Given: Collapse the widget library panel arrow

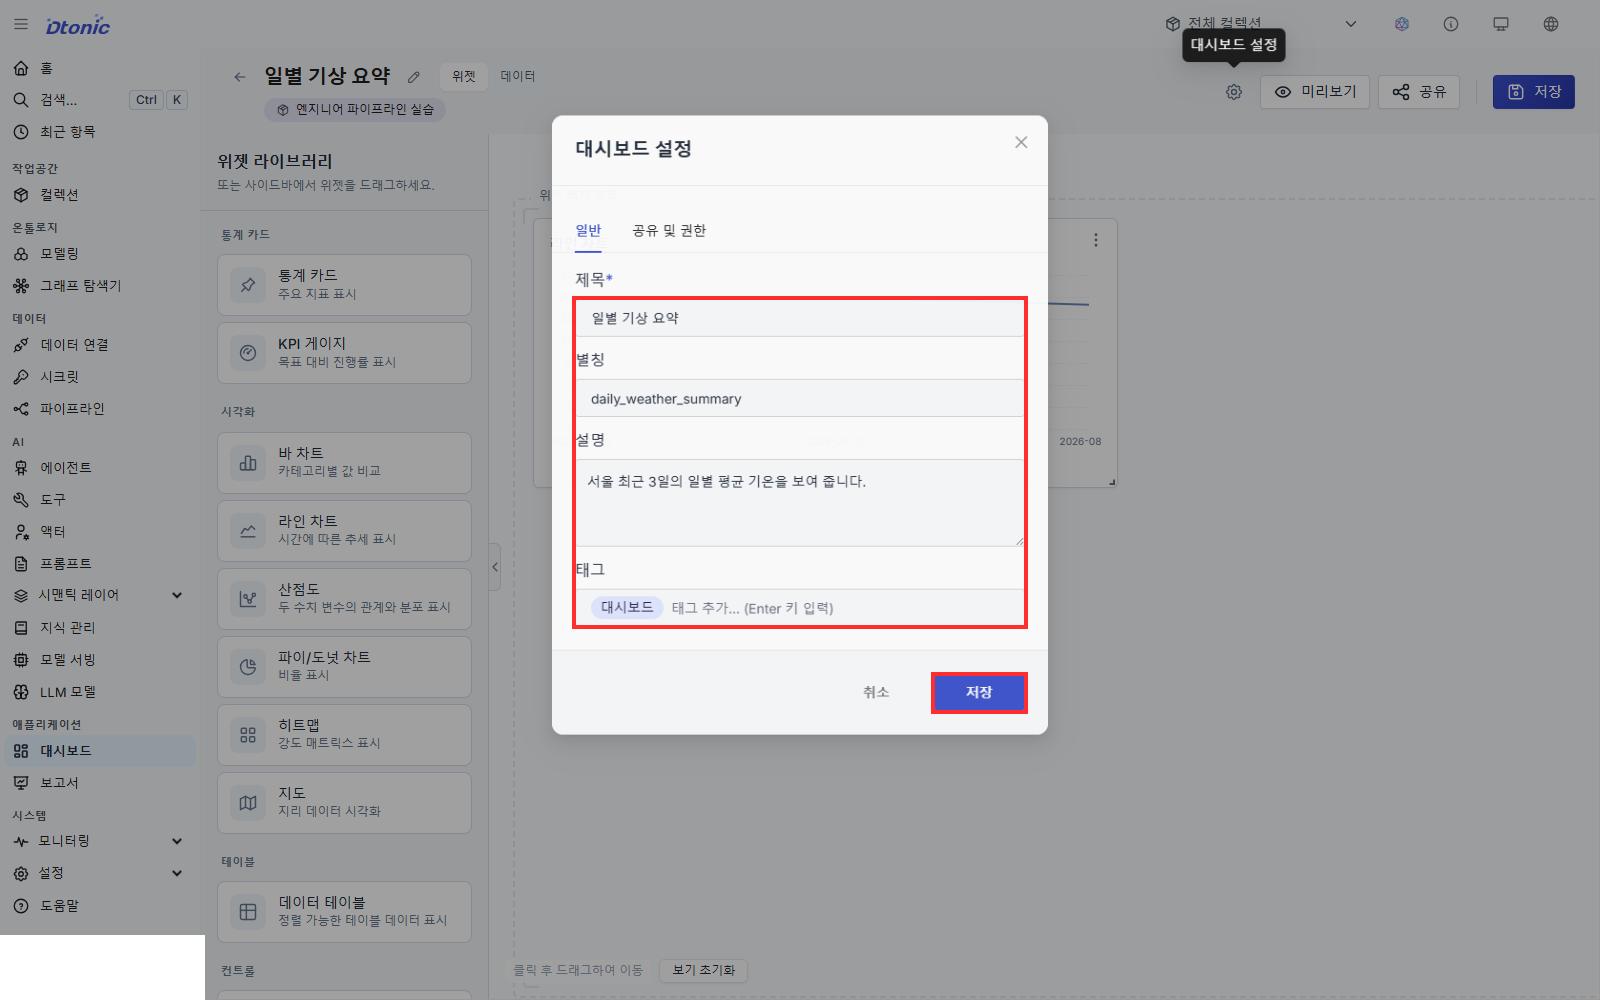Looking at the screenshot, I should pos(495,567).
